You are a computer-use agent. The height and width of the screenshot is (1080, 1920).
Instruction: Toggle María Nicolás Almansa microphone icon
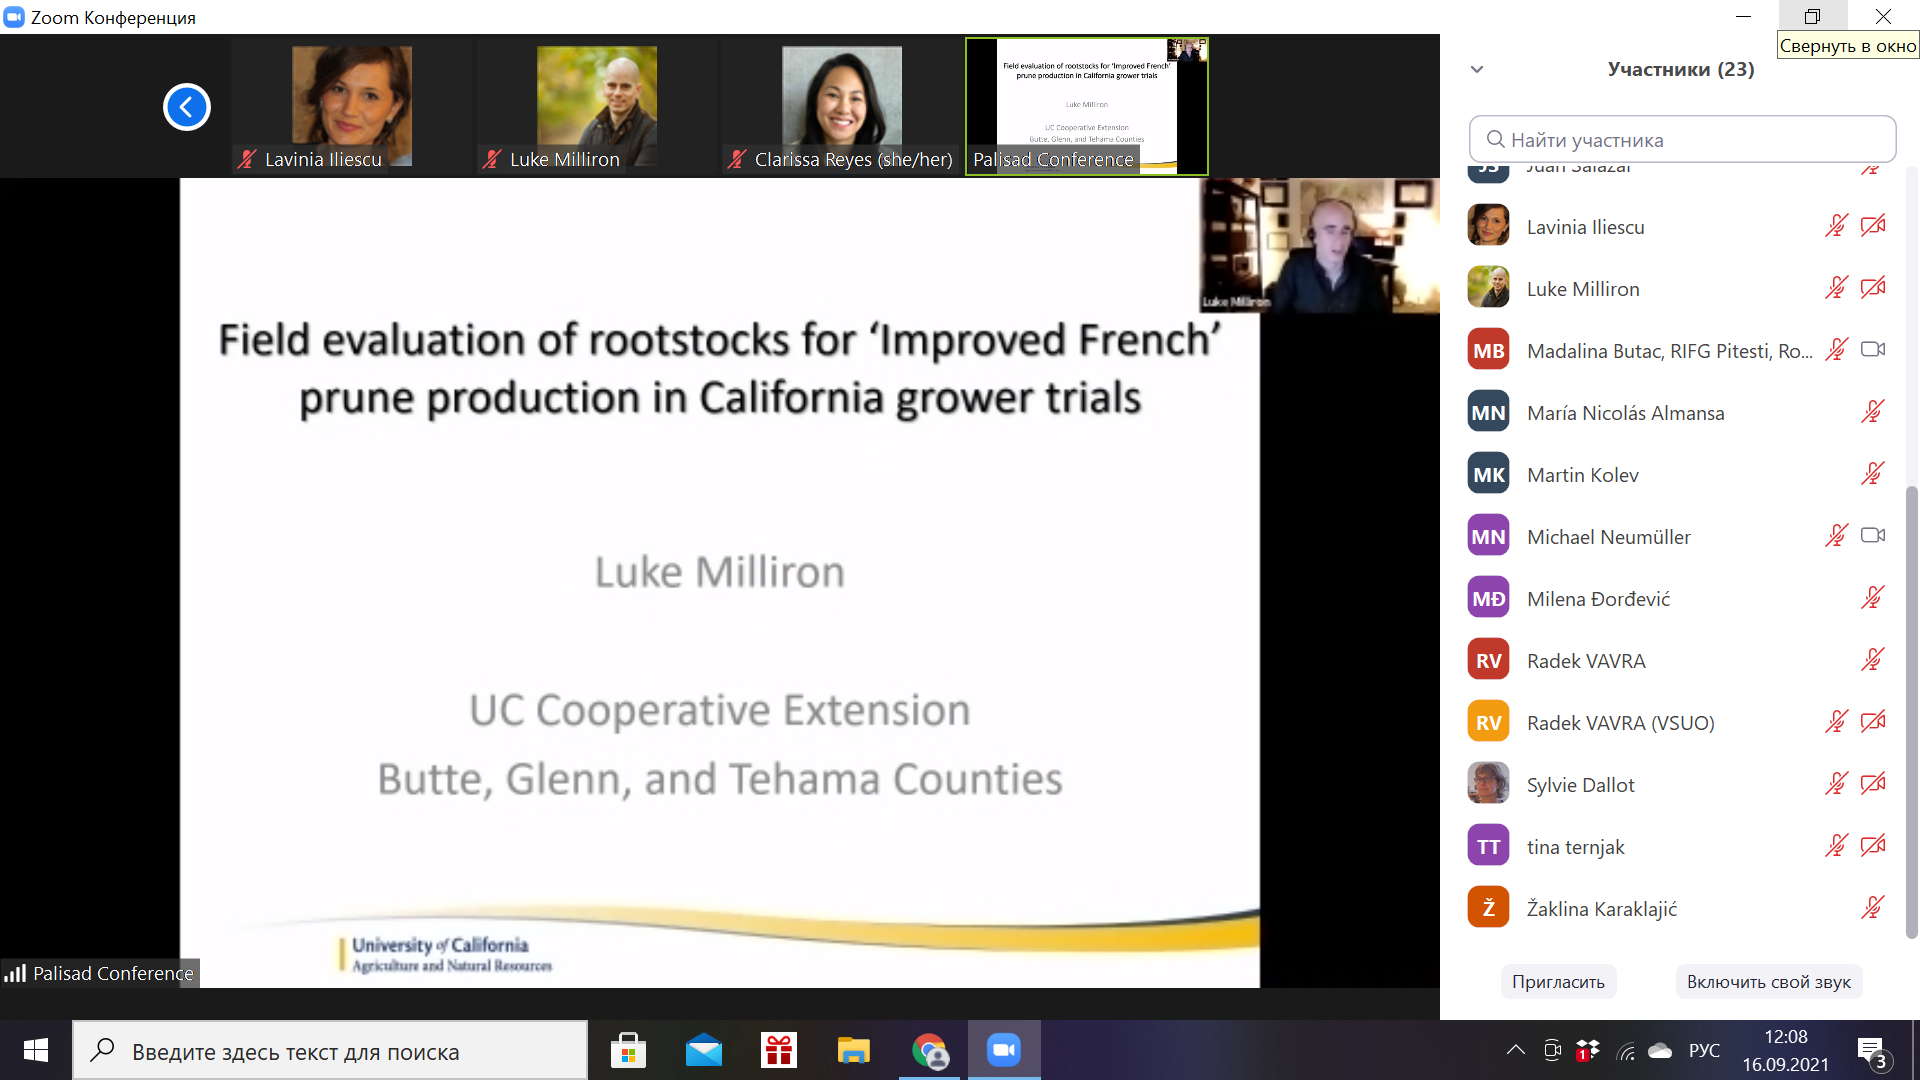point(1873,412)
